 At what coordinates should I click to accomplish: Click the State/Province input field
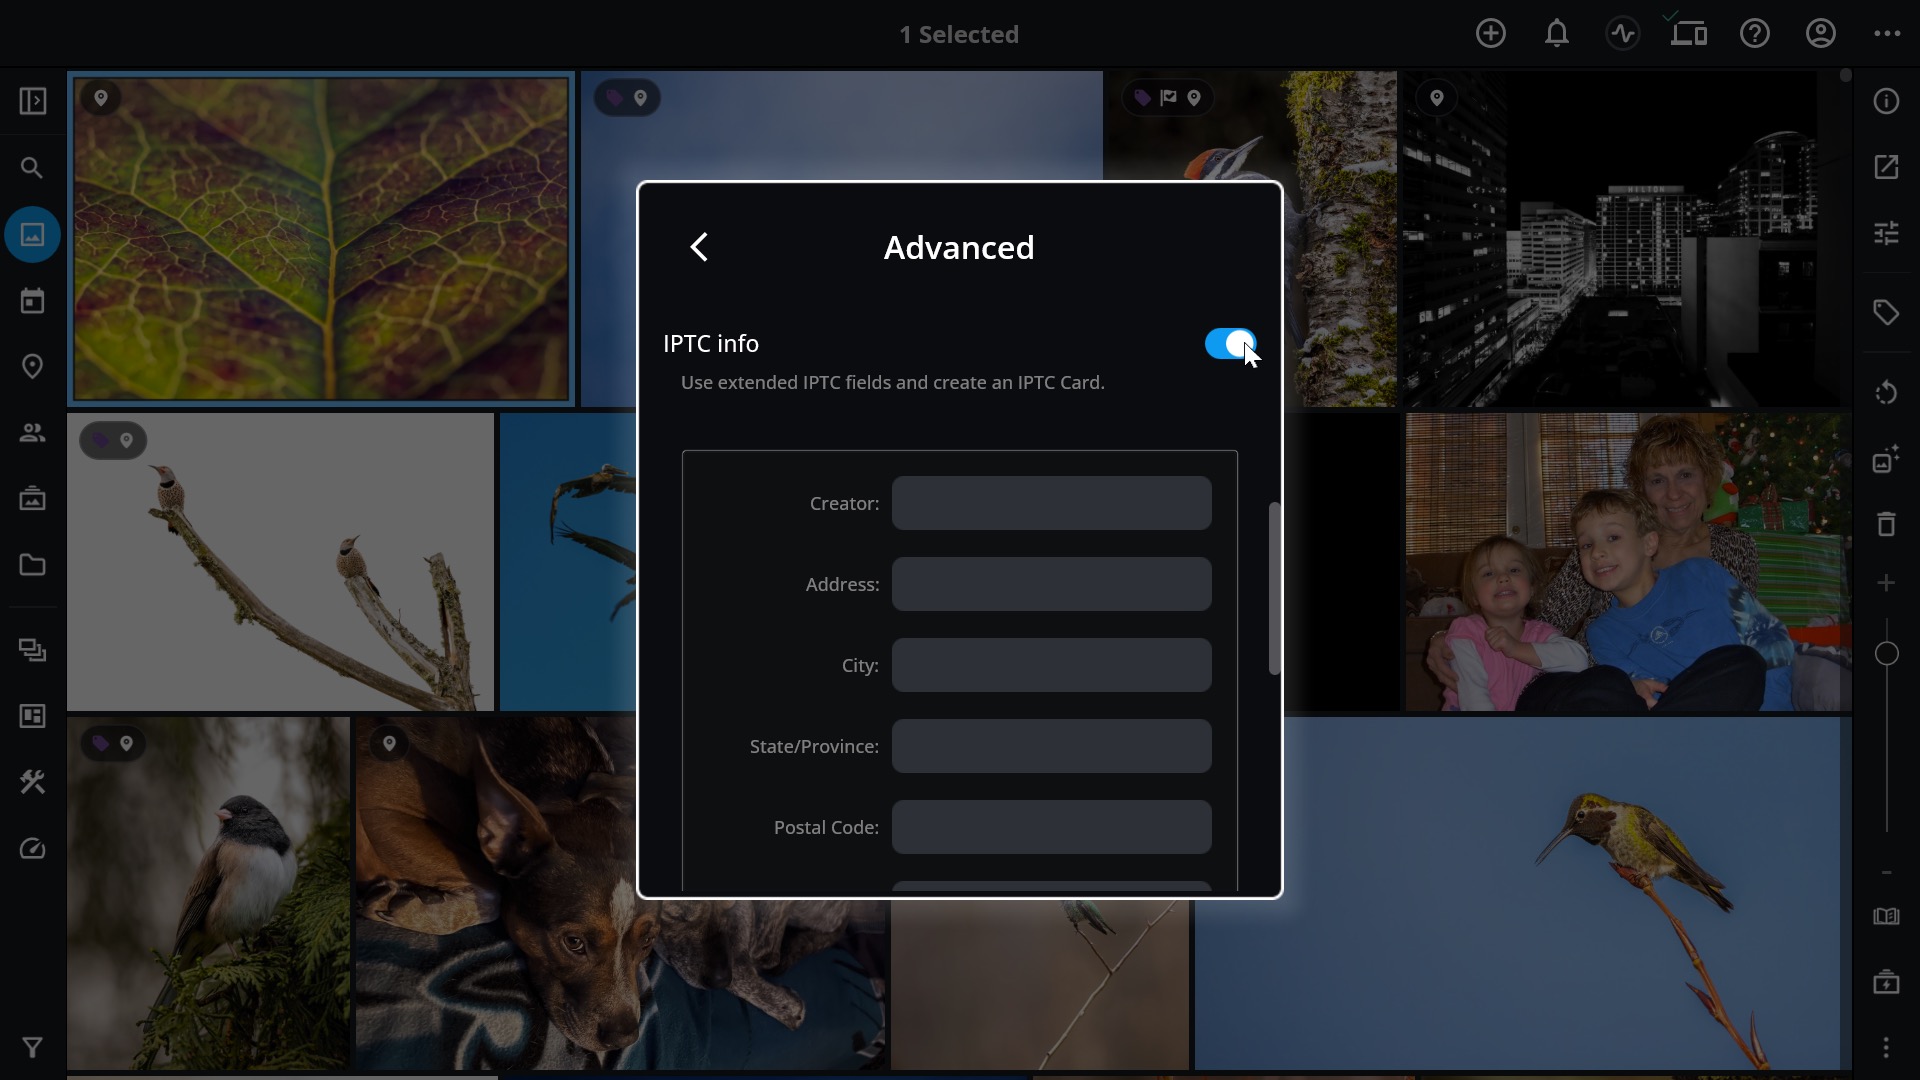pyautogui.click(x=1051, y=746)
